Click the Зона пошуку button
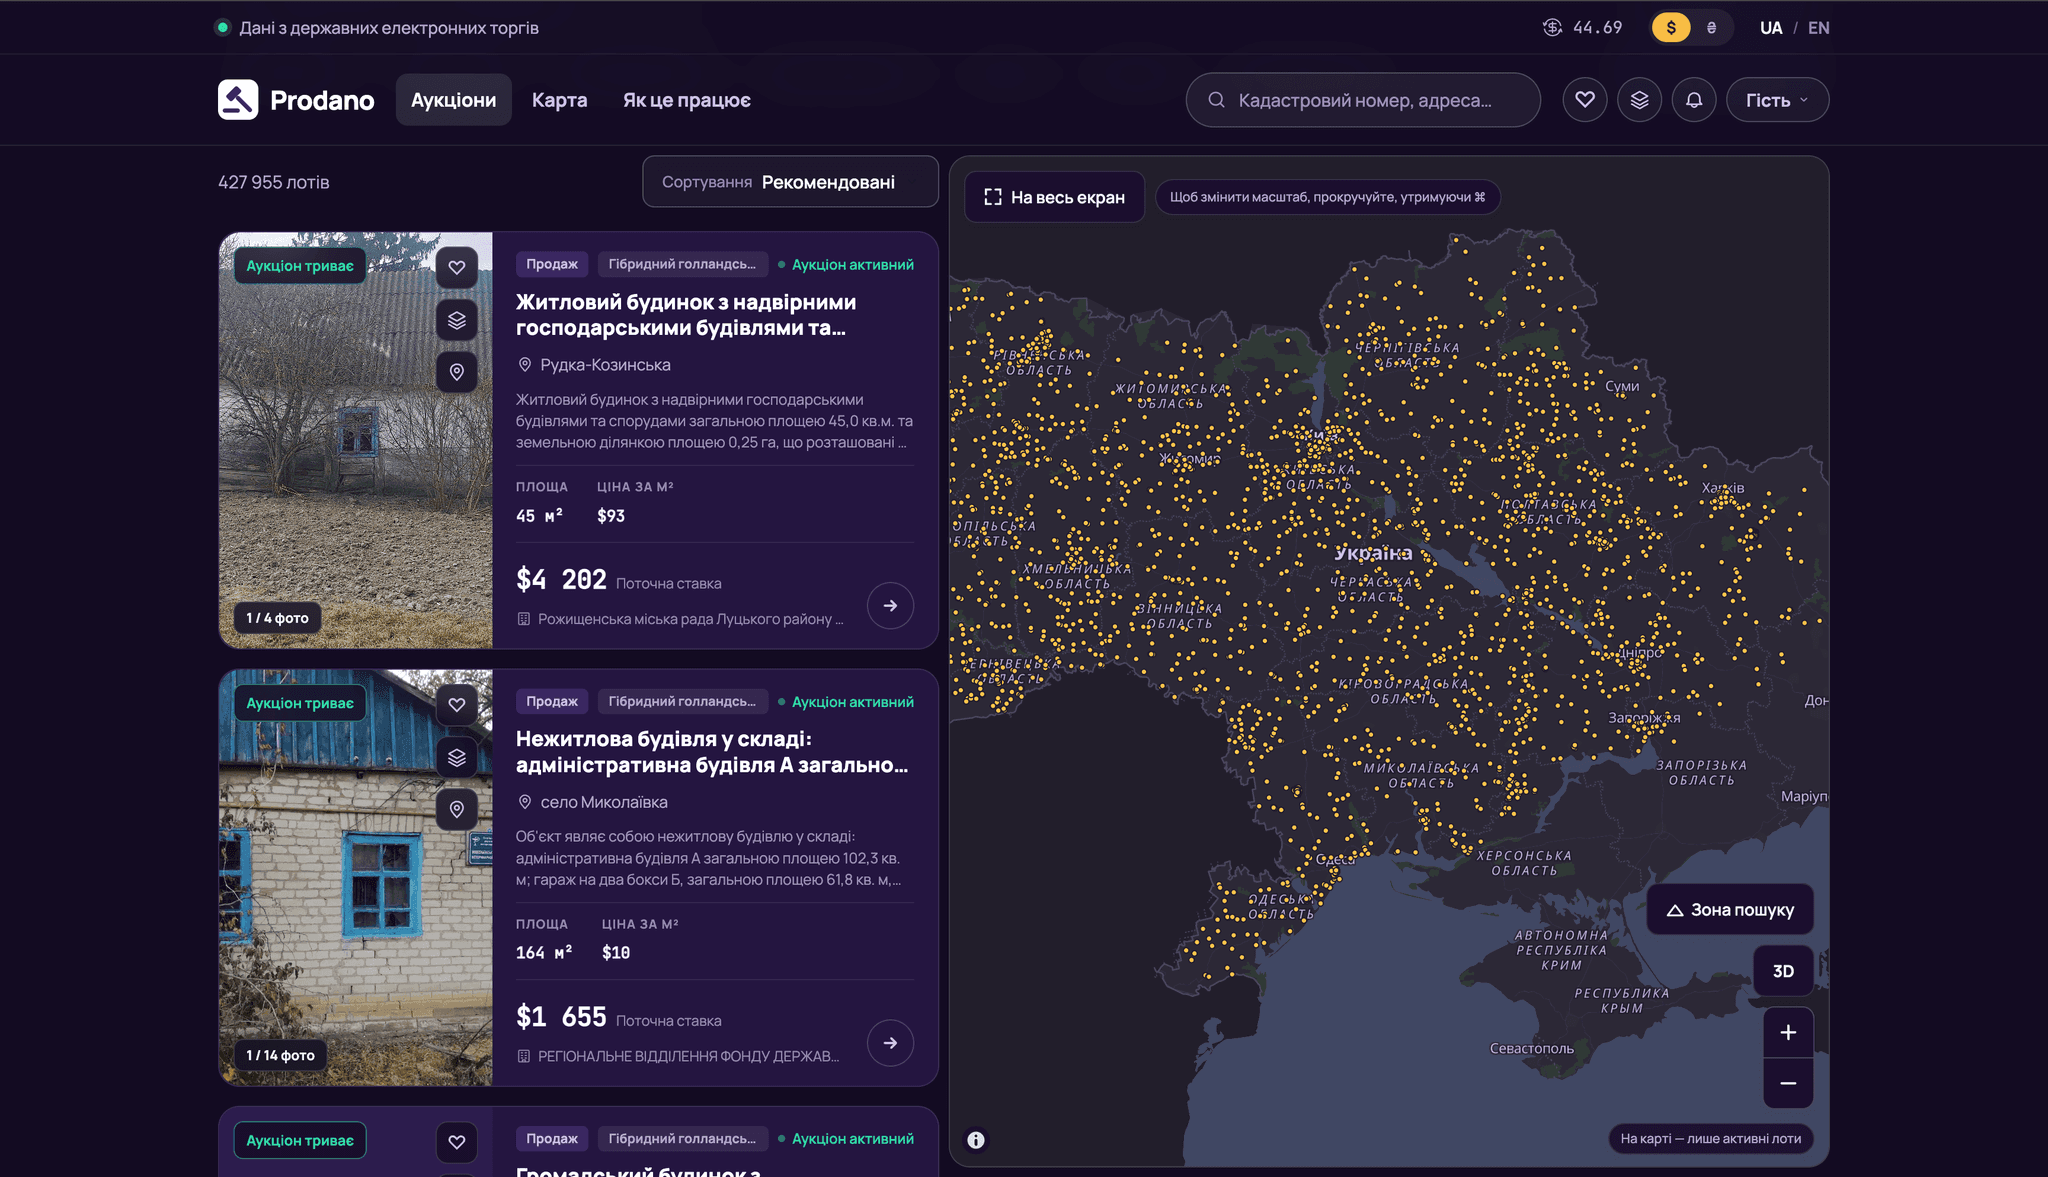The width and height of the screenshot is (2048, 1177). (x=1730, y=910)
